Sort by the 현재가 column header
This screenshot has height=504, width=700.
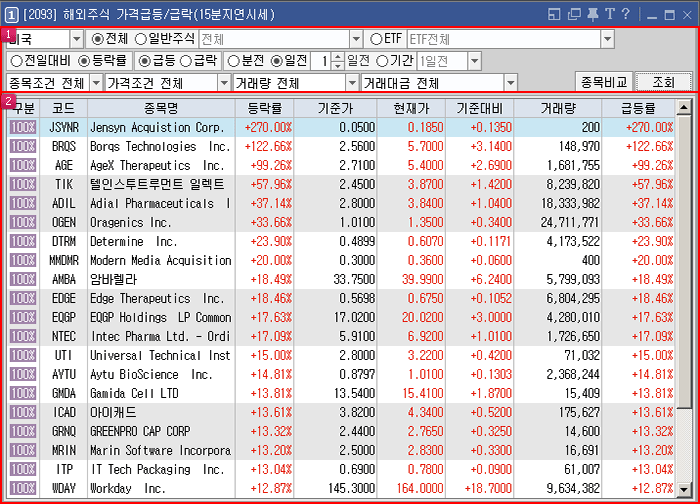[411, 108]
